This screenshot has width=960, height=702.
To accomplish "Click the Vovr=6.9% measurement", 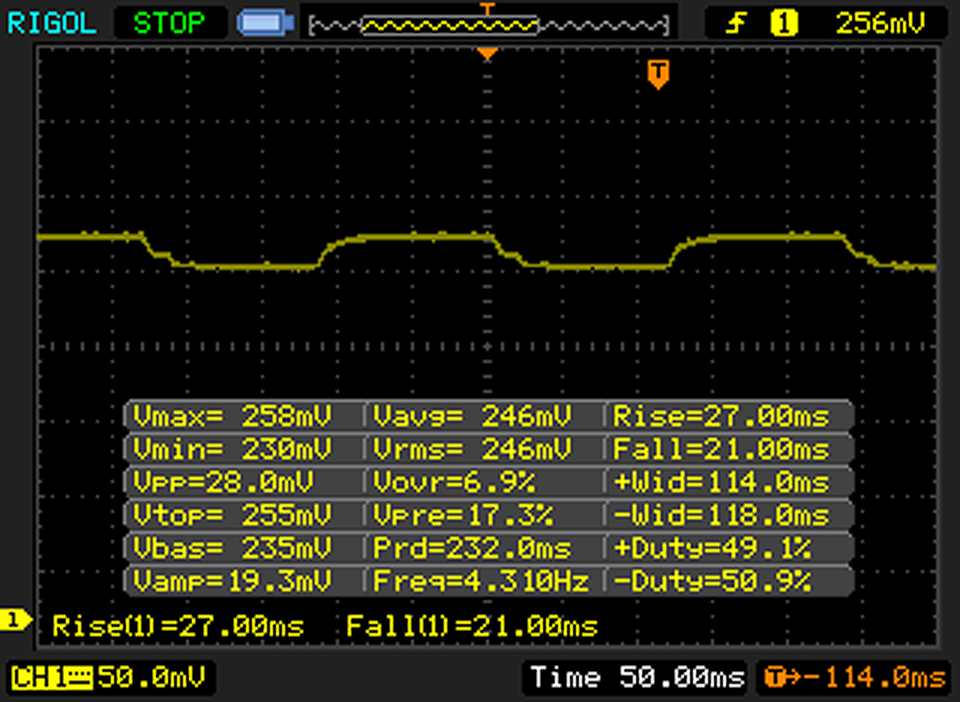I will 454,482.
